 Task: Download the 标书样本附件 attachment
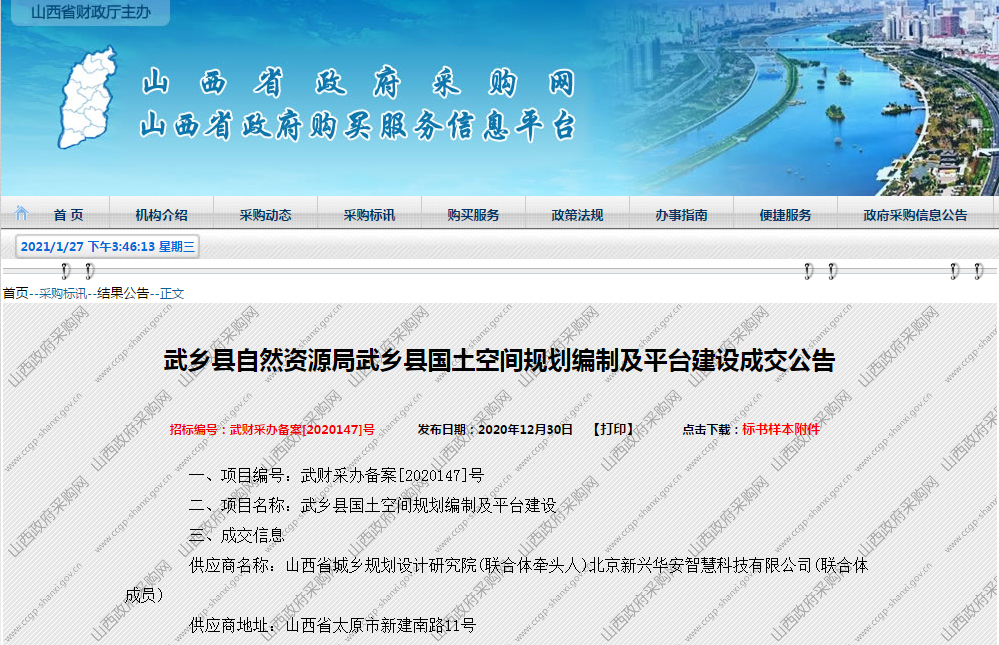point(781,429)
